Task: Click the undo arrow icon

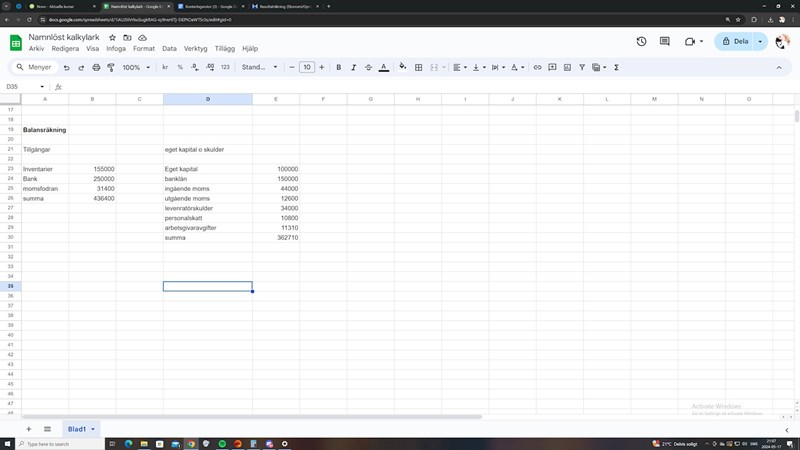Action: [66, 68]
